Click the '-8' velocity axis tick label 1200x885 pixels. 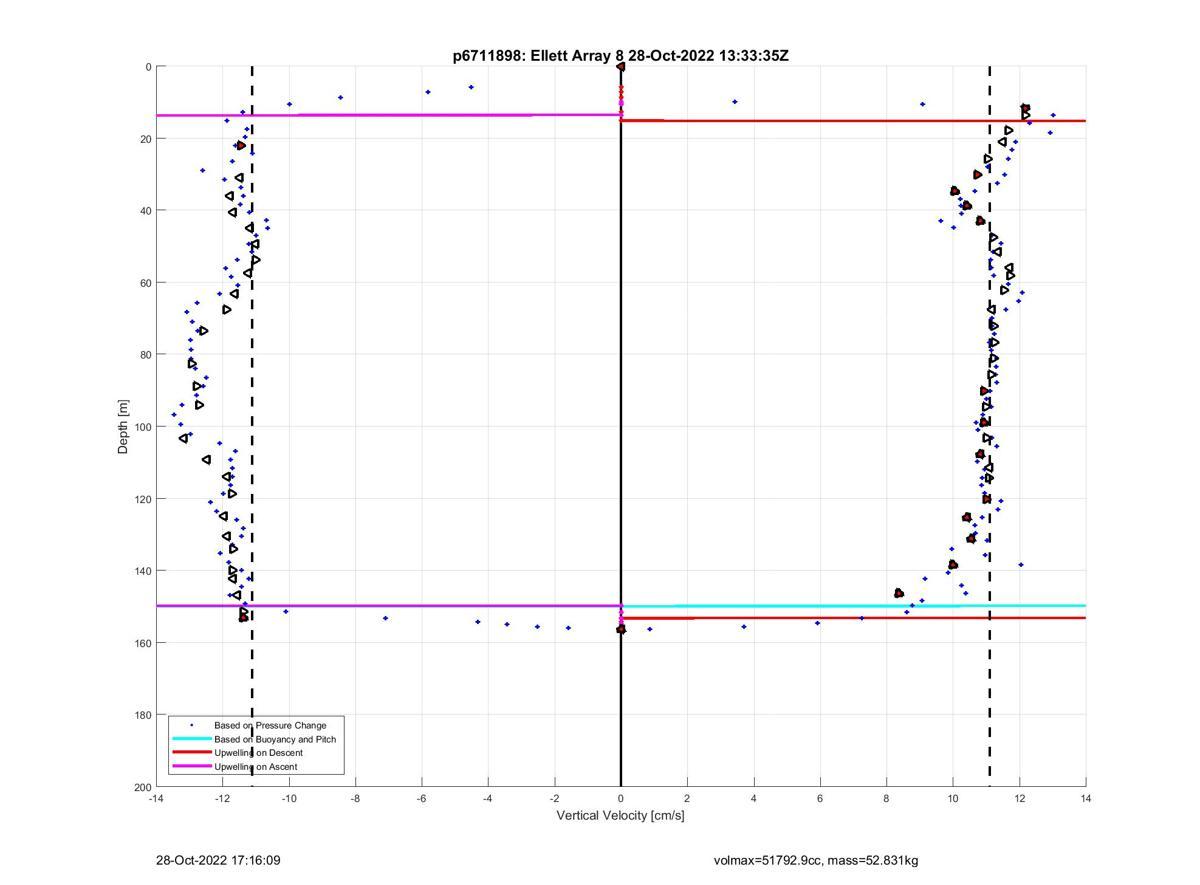click(355, 798)
